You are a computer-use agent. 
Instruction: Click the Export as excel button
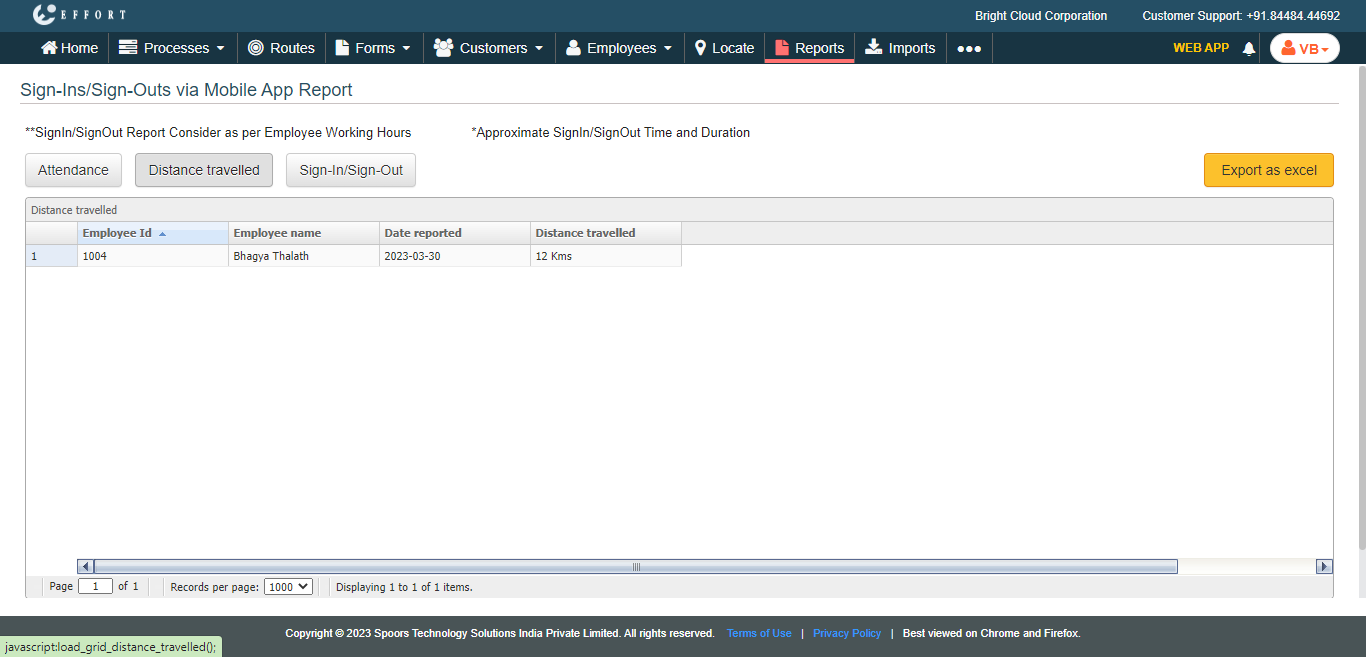point(1268,170)
